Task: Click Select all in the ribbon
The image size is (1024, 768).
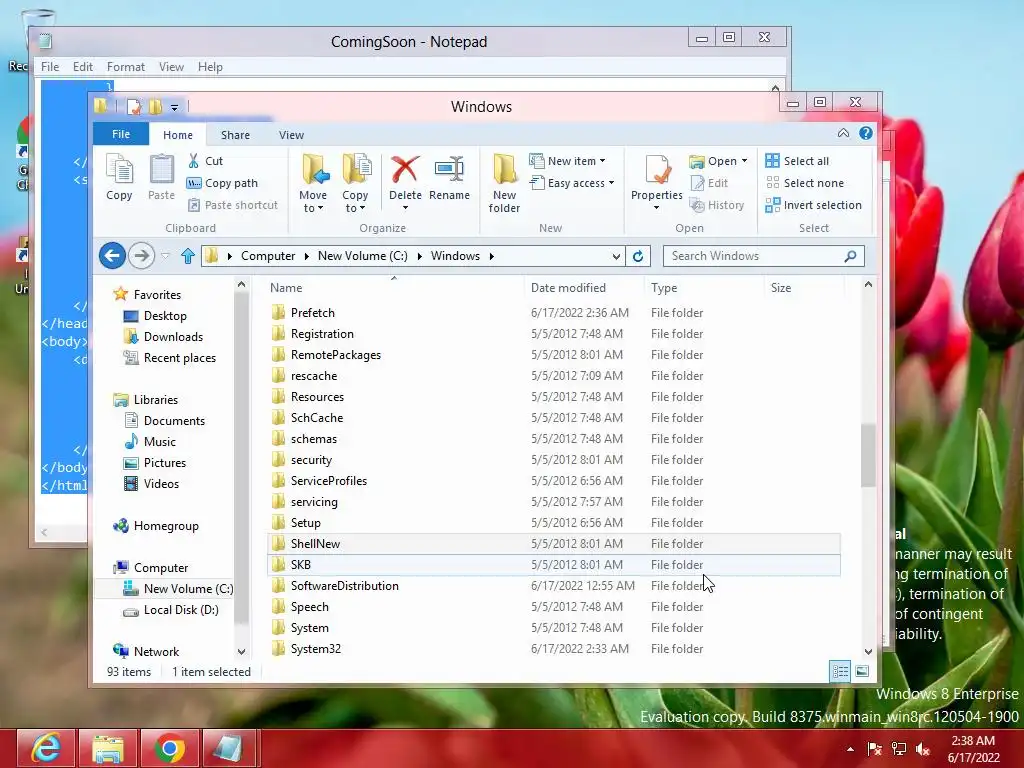Action: (797, 161)
